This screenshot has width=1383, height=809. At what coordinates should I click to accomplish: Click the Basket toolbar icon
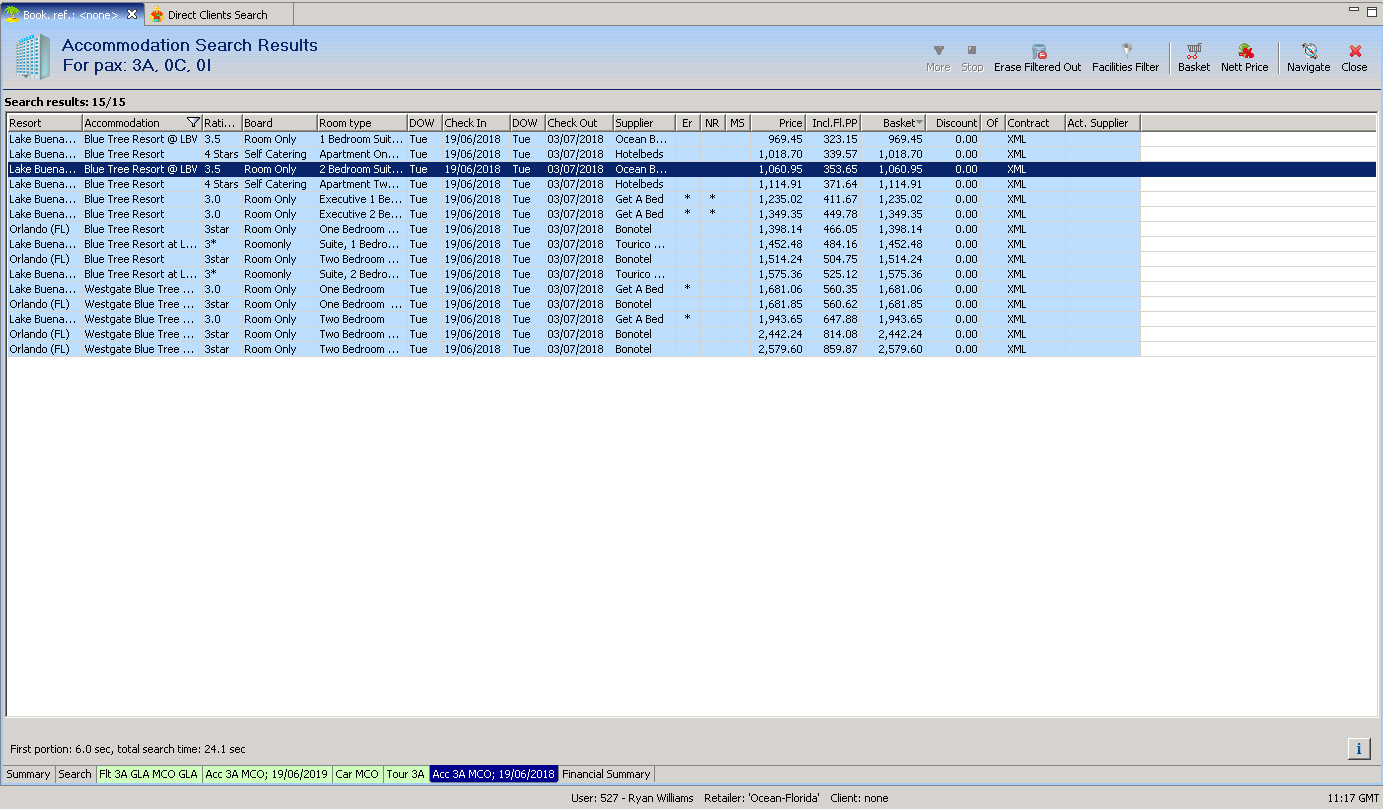(1193, 58)
